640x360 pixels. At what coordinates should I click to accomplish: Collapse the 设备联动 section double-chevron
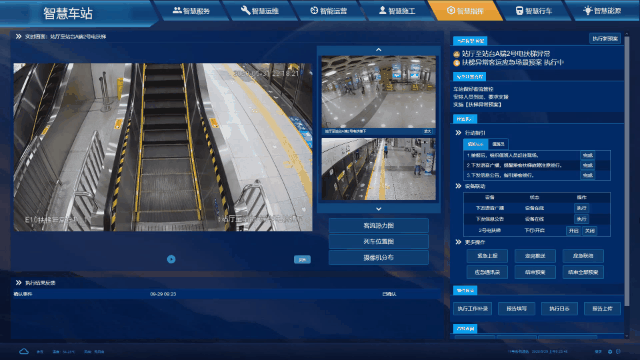458,186
